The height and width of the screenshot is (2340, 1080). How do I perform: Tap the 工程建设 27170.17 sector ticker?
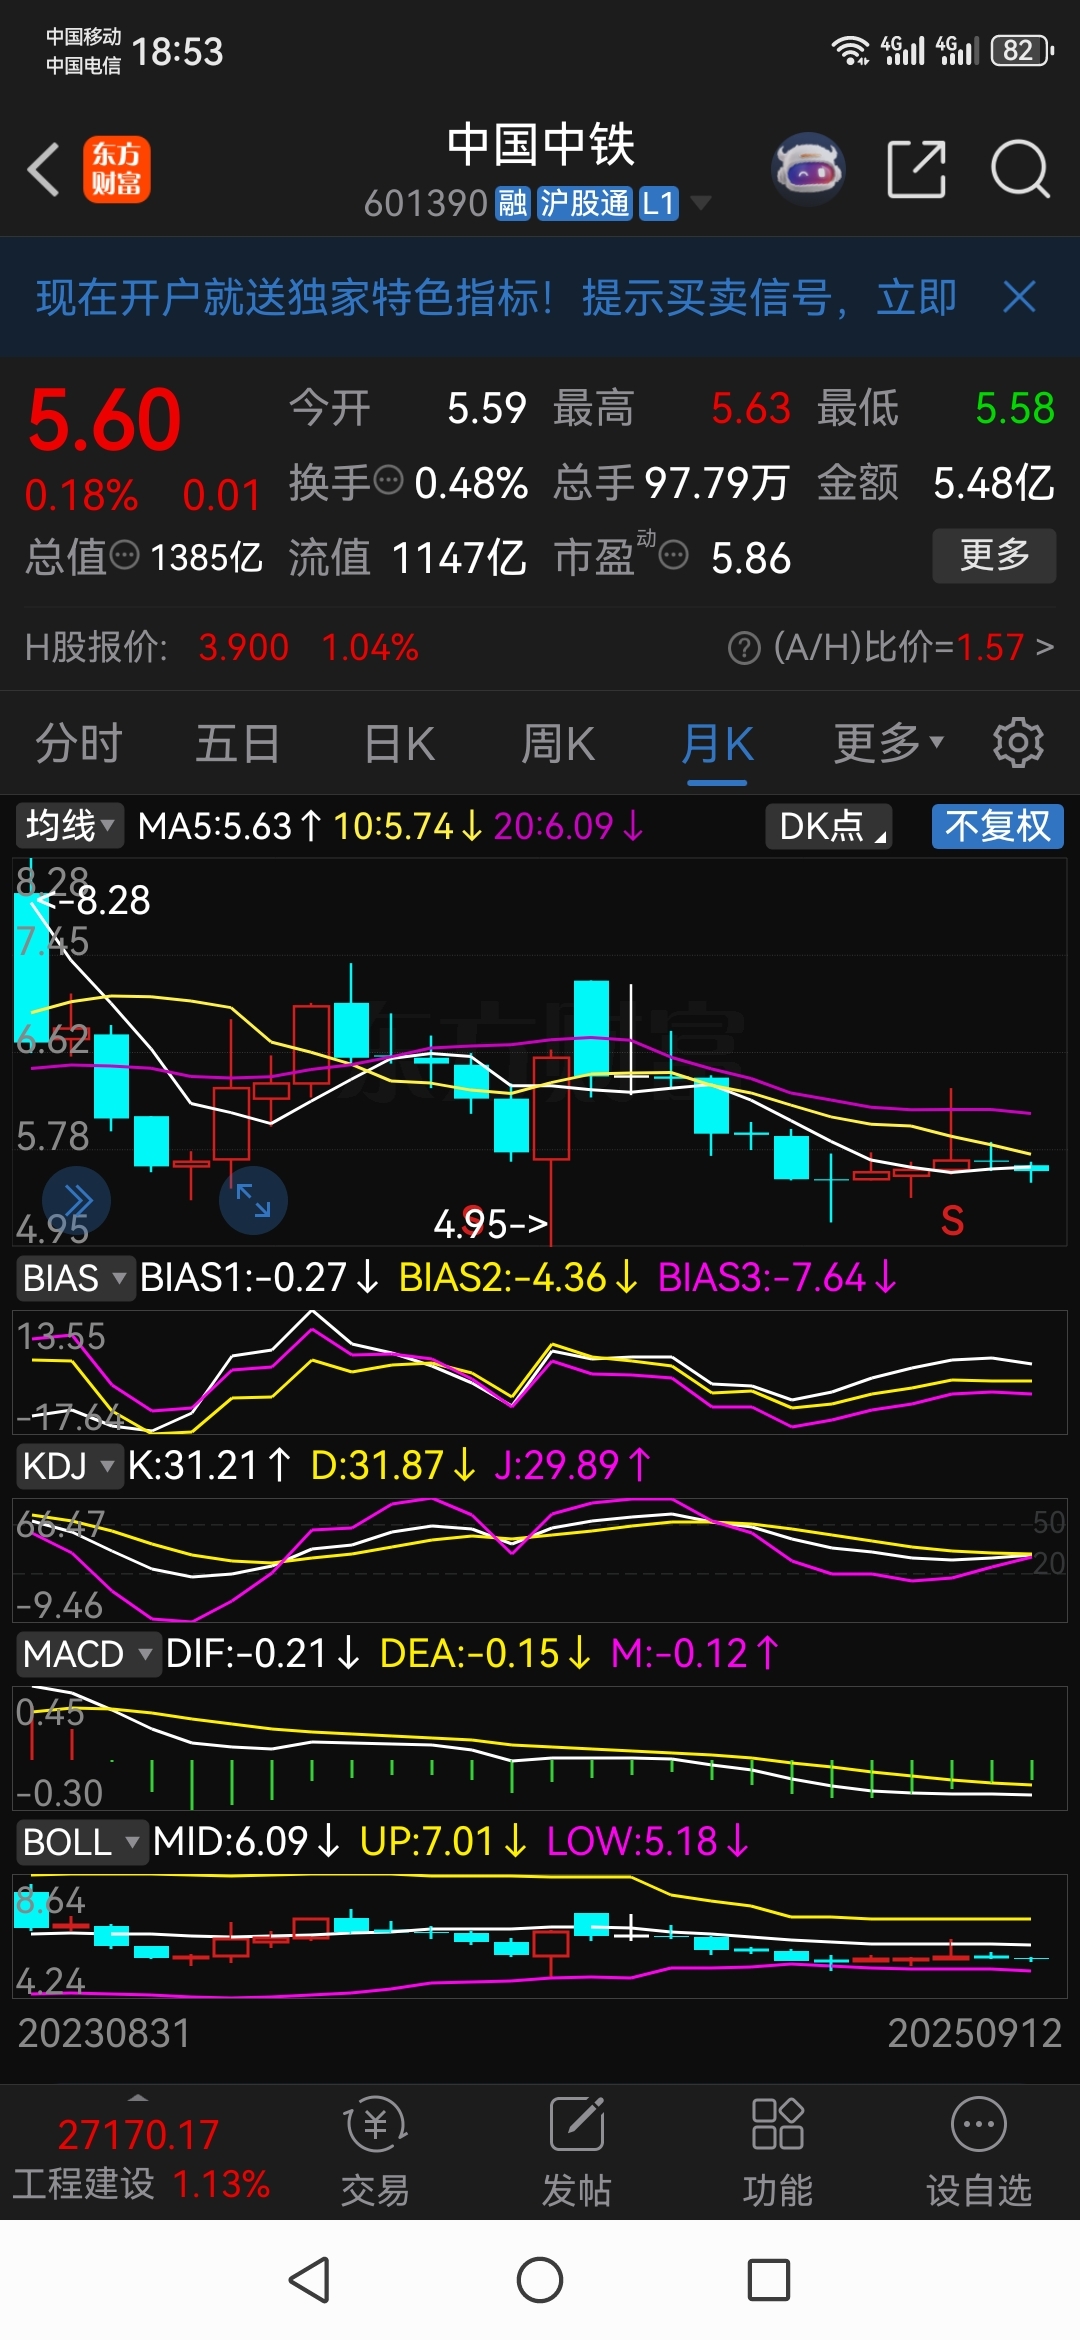140,2160
